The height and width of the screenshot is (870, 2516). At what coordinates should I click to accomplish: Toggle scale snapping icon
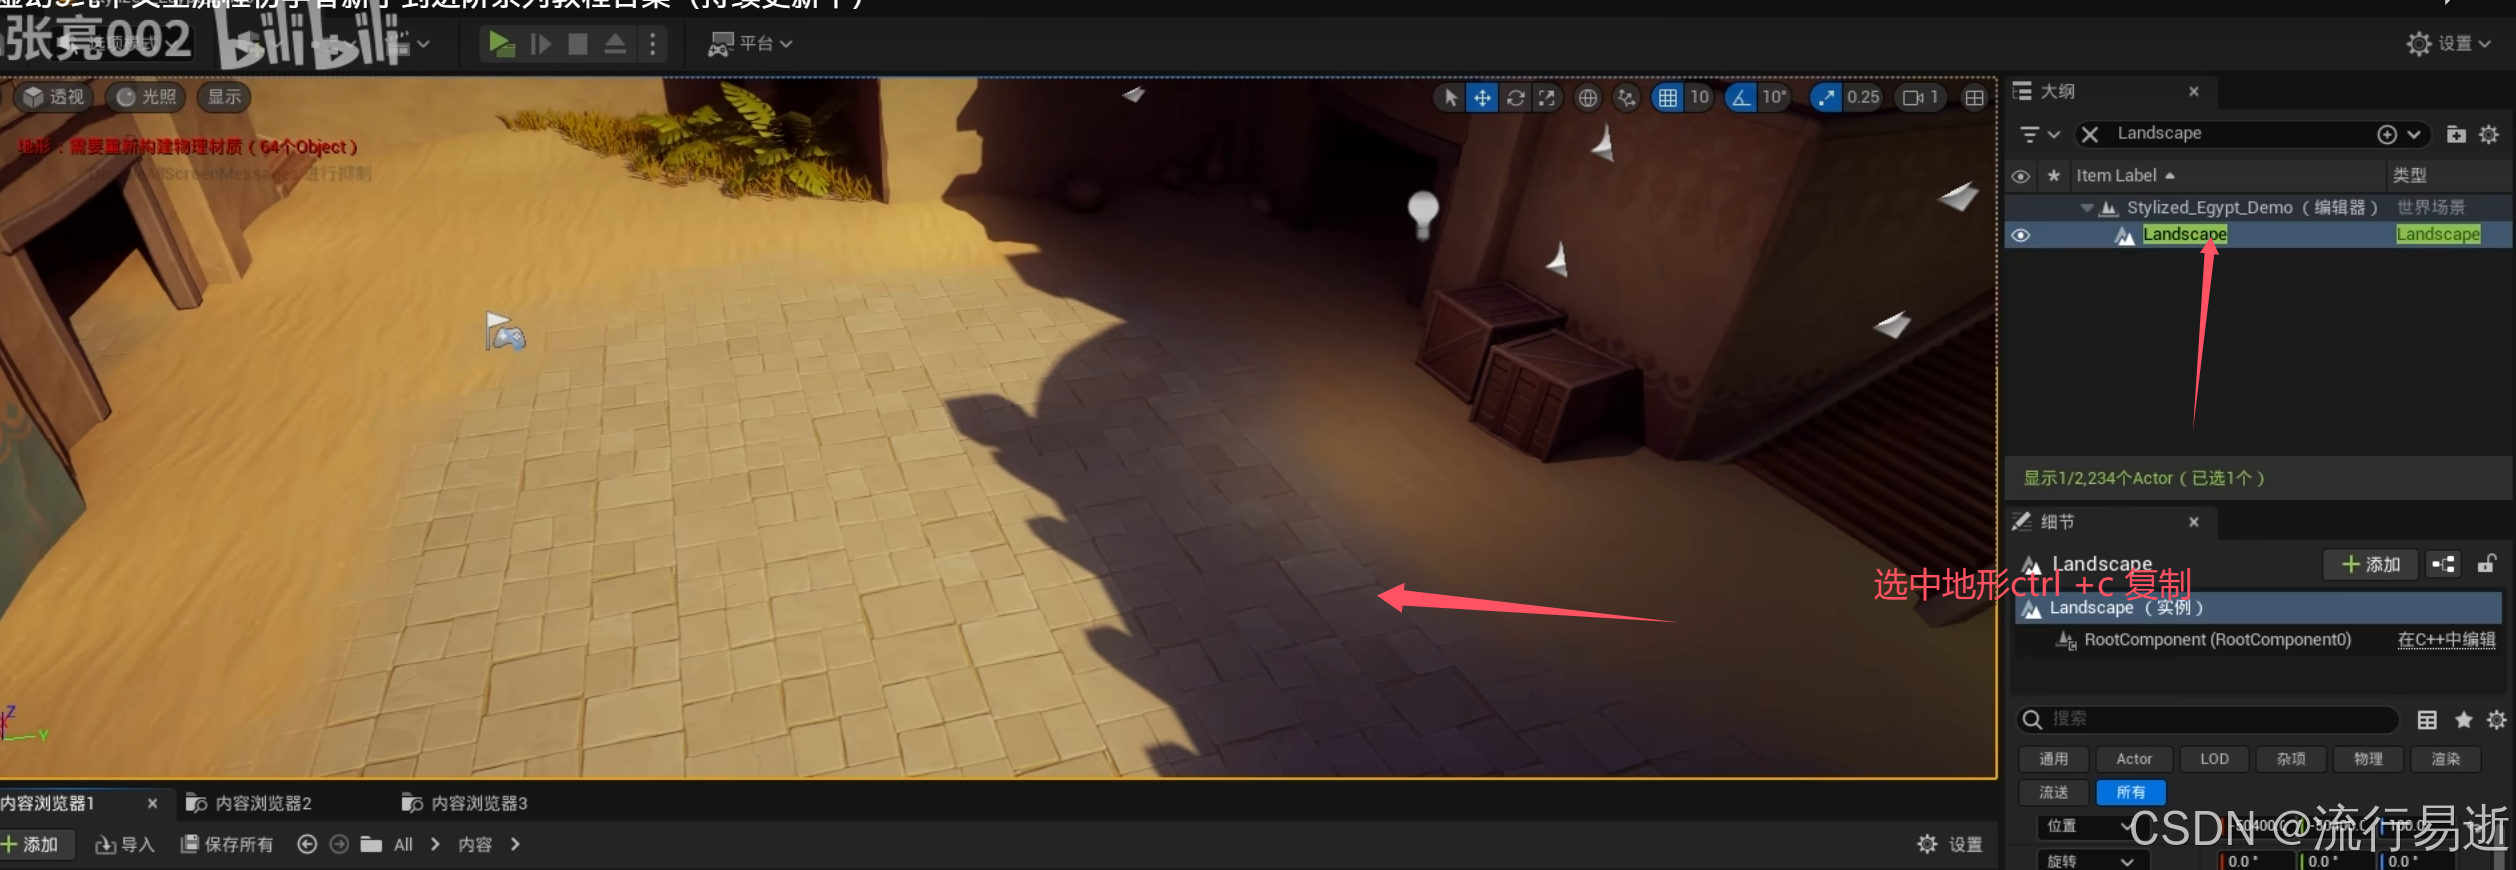(x=1826, y=97)
